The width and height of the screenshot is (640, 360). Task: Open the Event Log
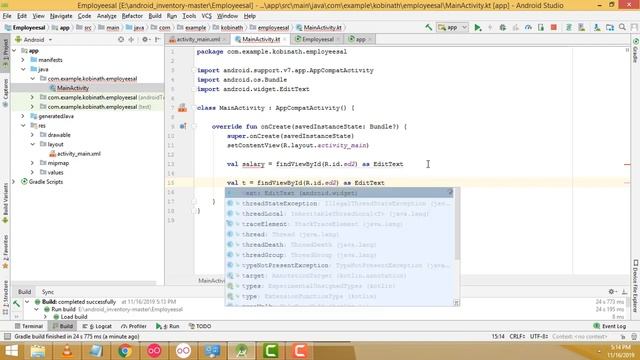click(x=610, y=326)
